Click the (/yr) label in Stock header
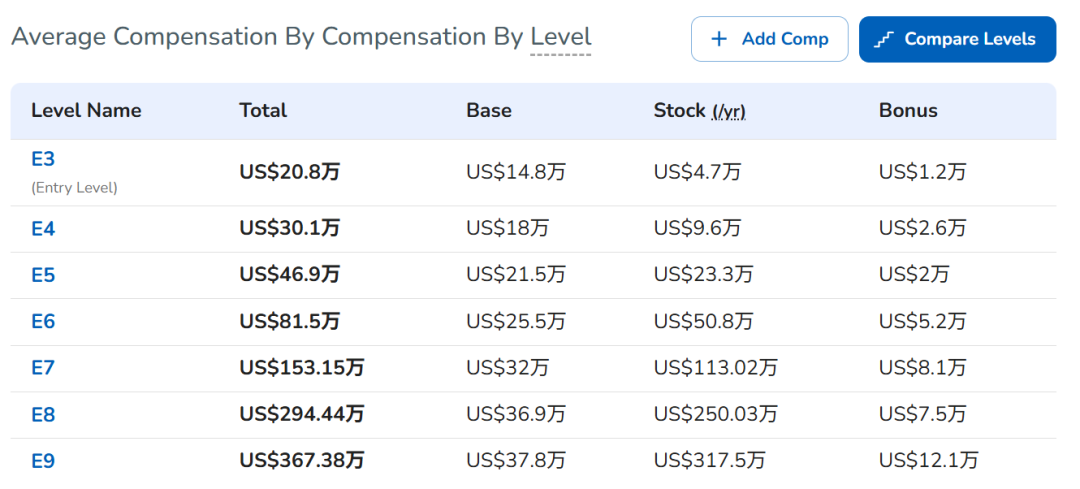This screenshot has height=489, width=1080. pos(729,111)
